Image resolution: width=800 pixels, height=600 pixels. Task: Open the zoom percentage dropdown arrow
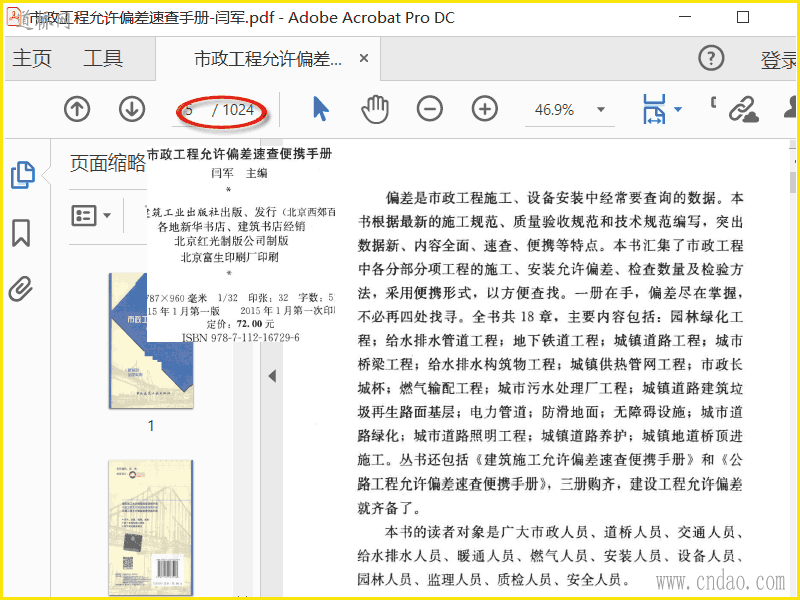coord(601,109)
